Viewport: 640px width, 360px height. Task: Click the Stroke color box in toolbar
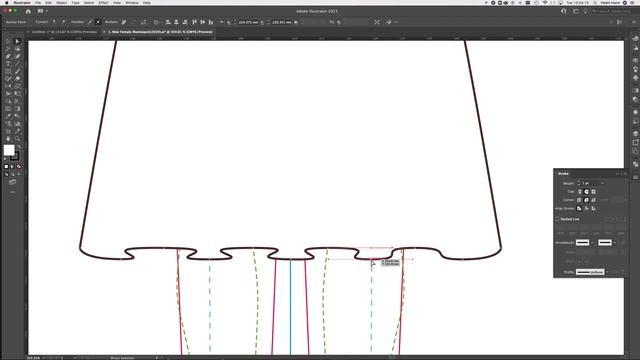(x=16, y=156)
